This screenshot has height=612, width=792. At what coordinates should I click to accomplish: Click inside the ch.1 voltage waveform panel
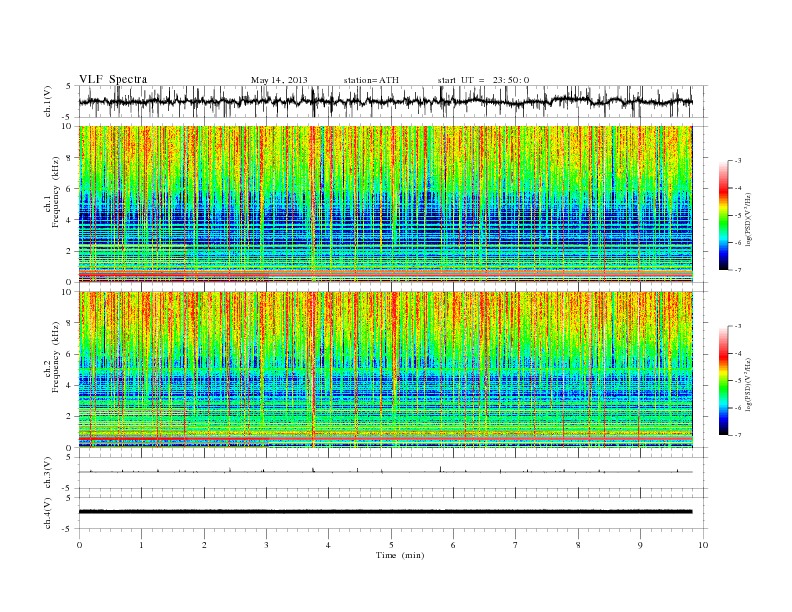click(x=393, y=101)
